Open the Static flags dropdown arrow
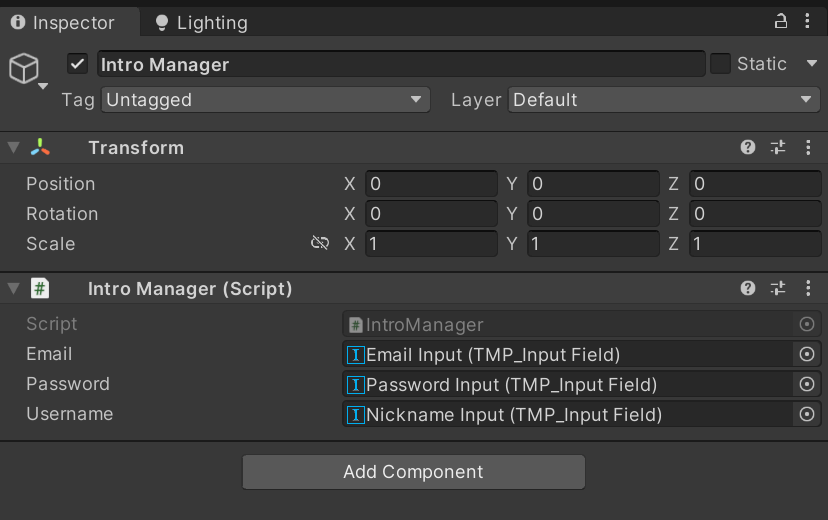The width and height of the screenshot is (828, 520). pos(812,63)
